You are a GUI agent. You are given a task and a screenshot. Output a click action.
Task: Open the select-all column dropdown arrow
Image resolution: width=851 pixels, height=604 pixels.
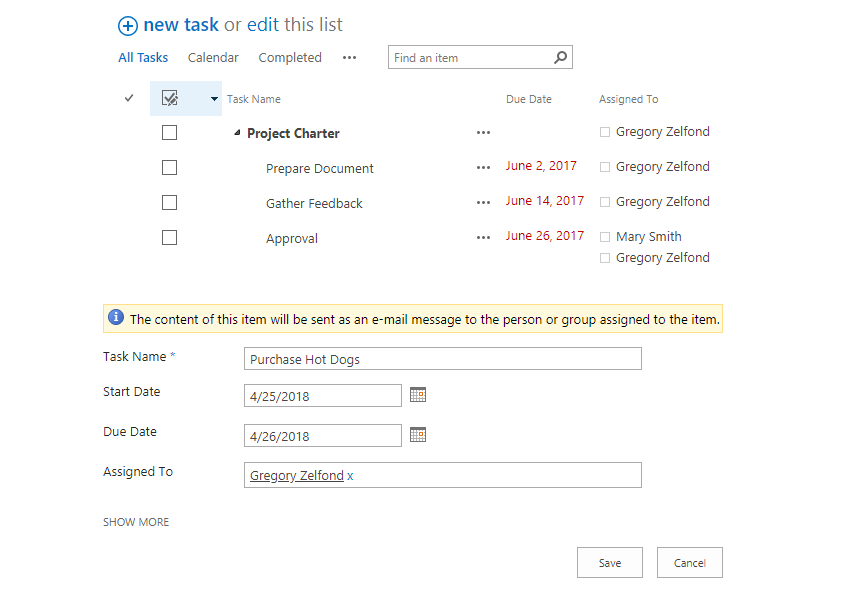(x=214, y=99)
